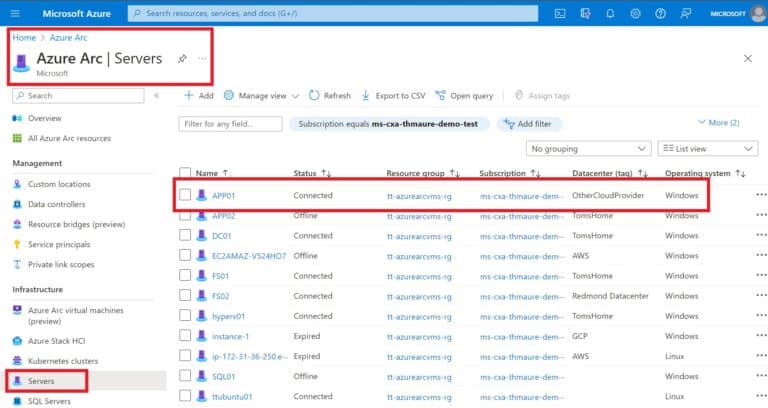Open portal settings gear

click(x=635, y=14)
